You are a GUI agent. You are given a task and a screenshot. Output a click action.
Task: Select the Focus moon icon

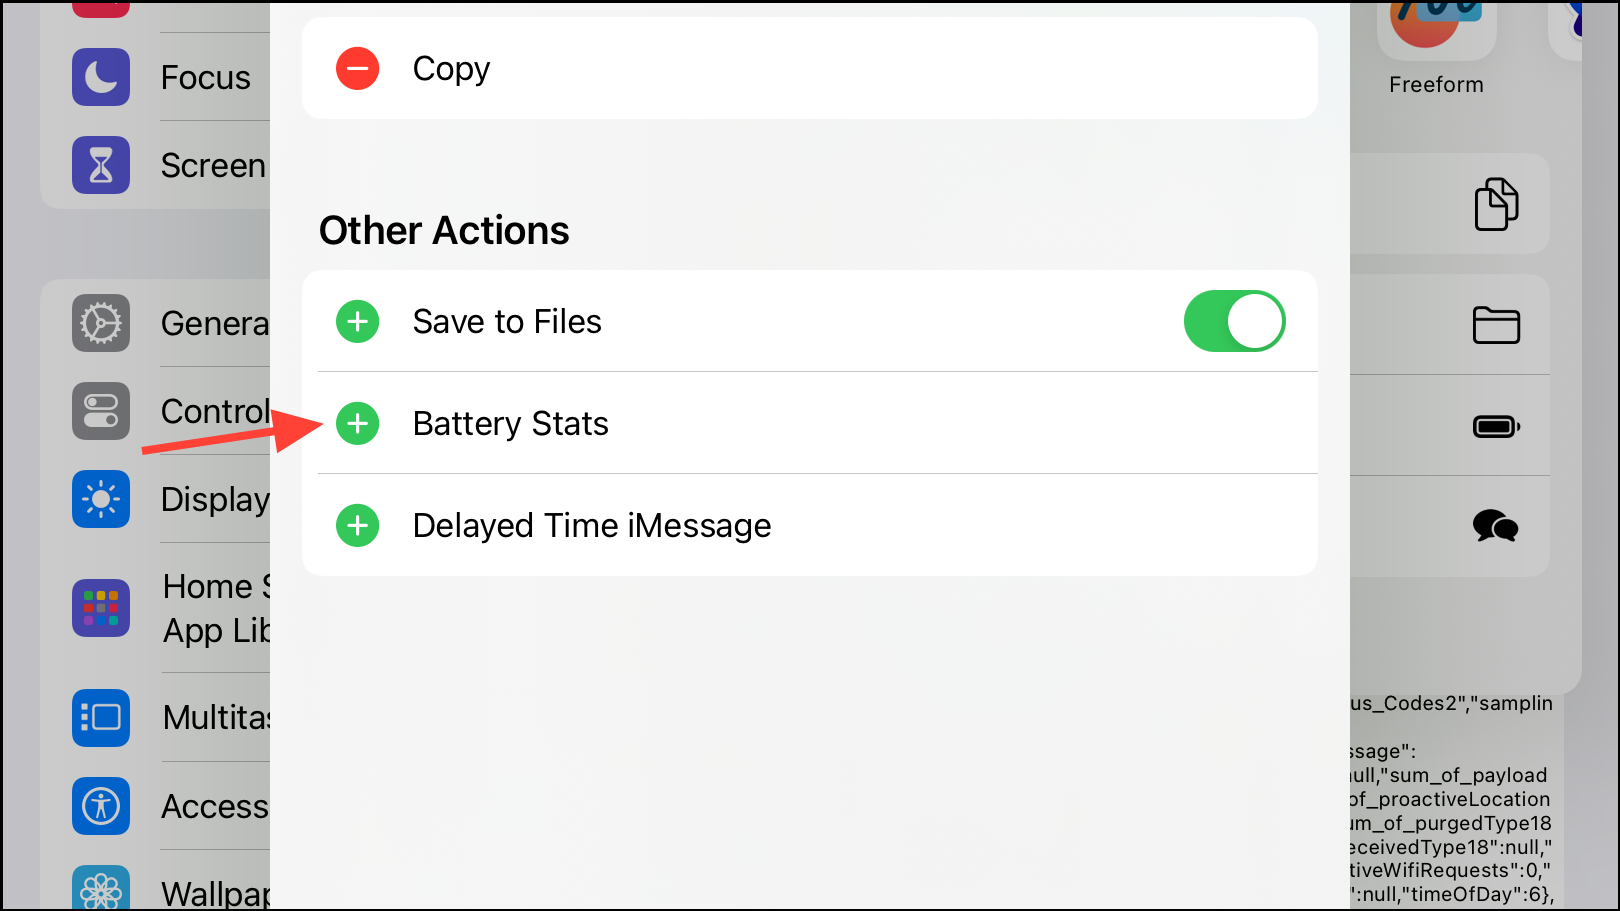100,77
